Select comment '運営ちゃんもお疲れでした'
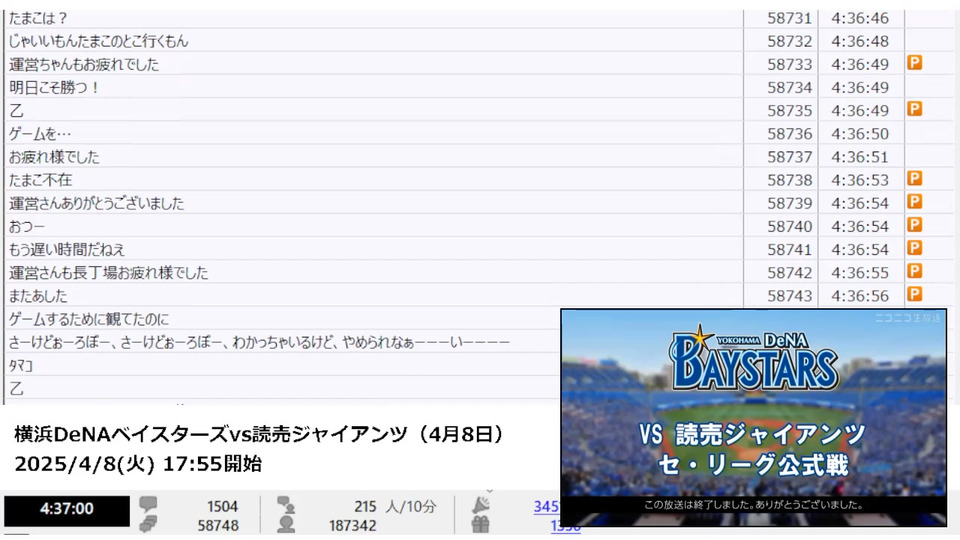Screen dimensions: 960x540 click(x=84, y=64)
